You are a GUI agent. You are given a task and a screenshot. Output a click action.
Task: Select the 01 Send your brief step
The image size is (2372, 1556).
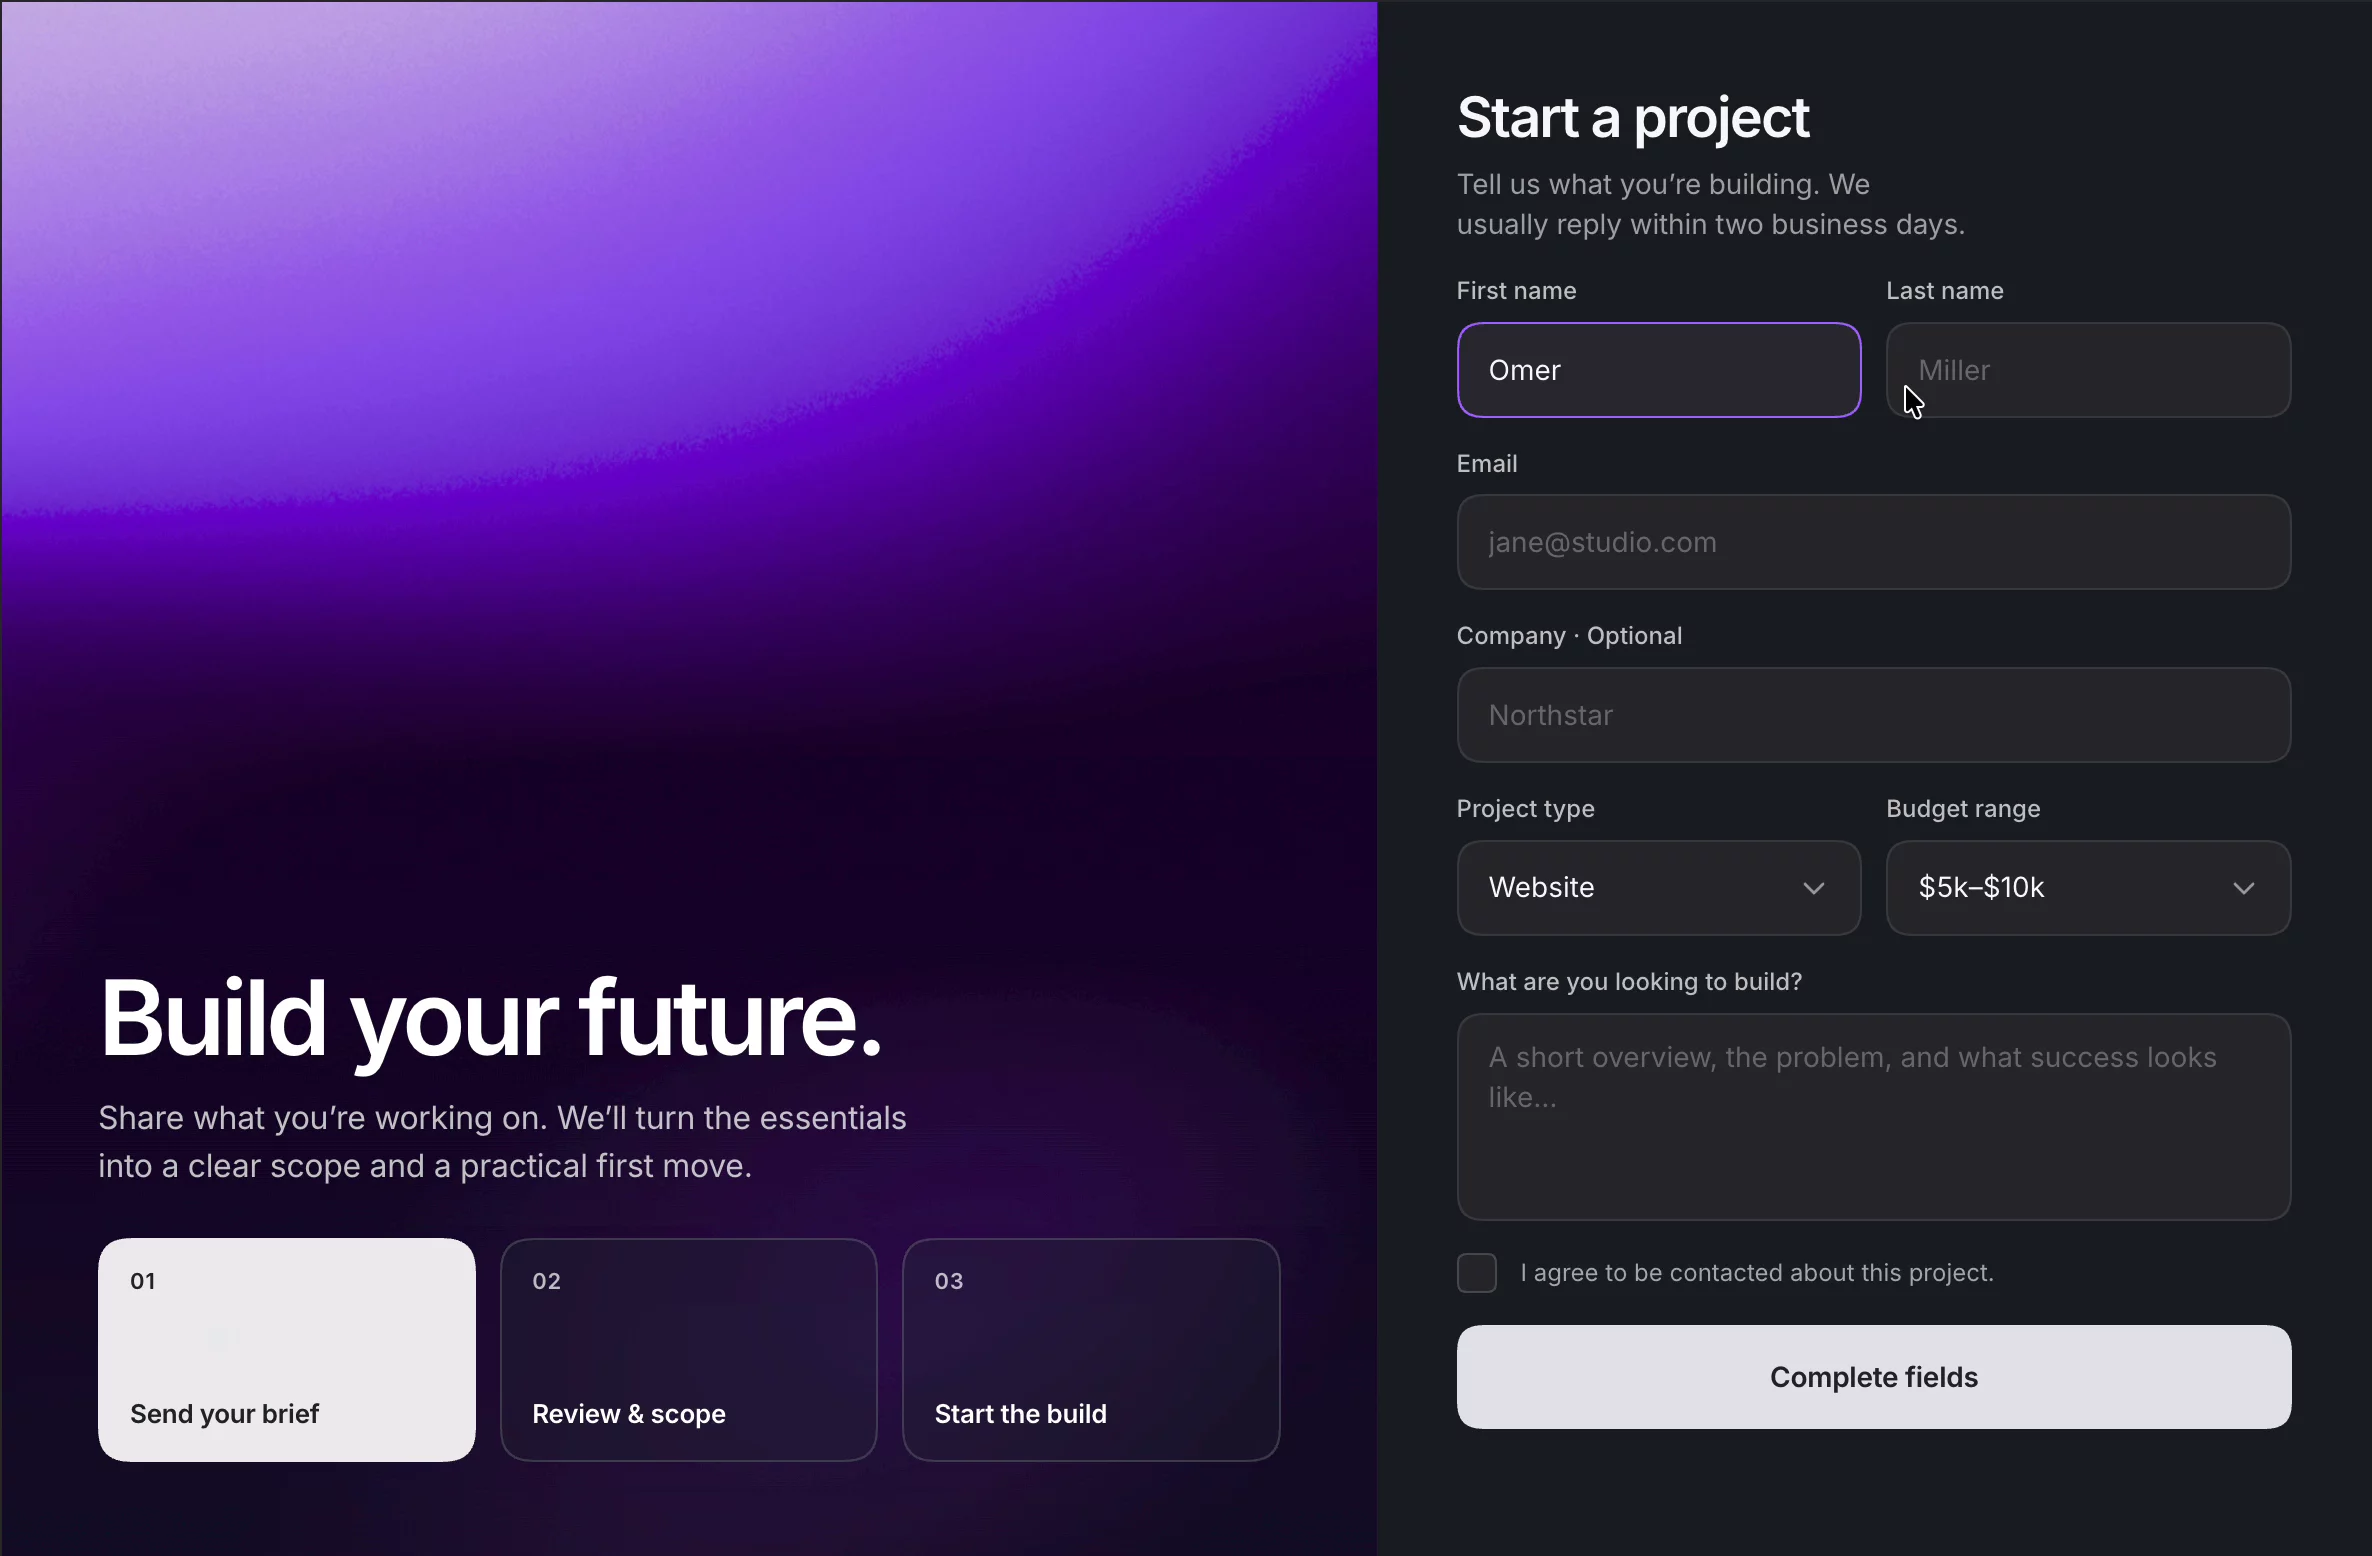pyautogui.click(x=287, y=1350)
